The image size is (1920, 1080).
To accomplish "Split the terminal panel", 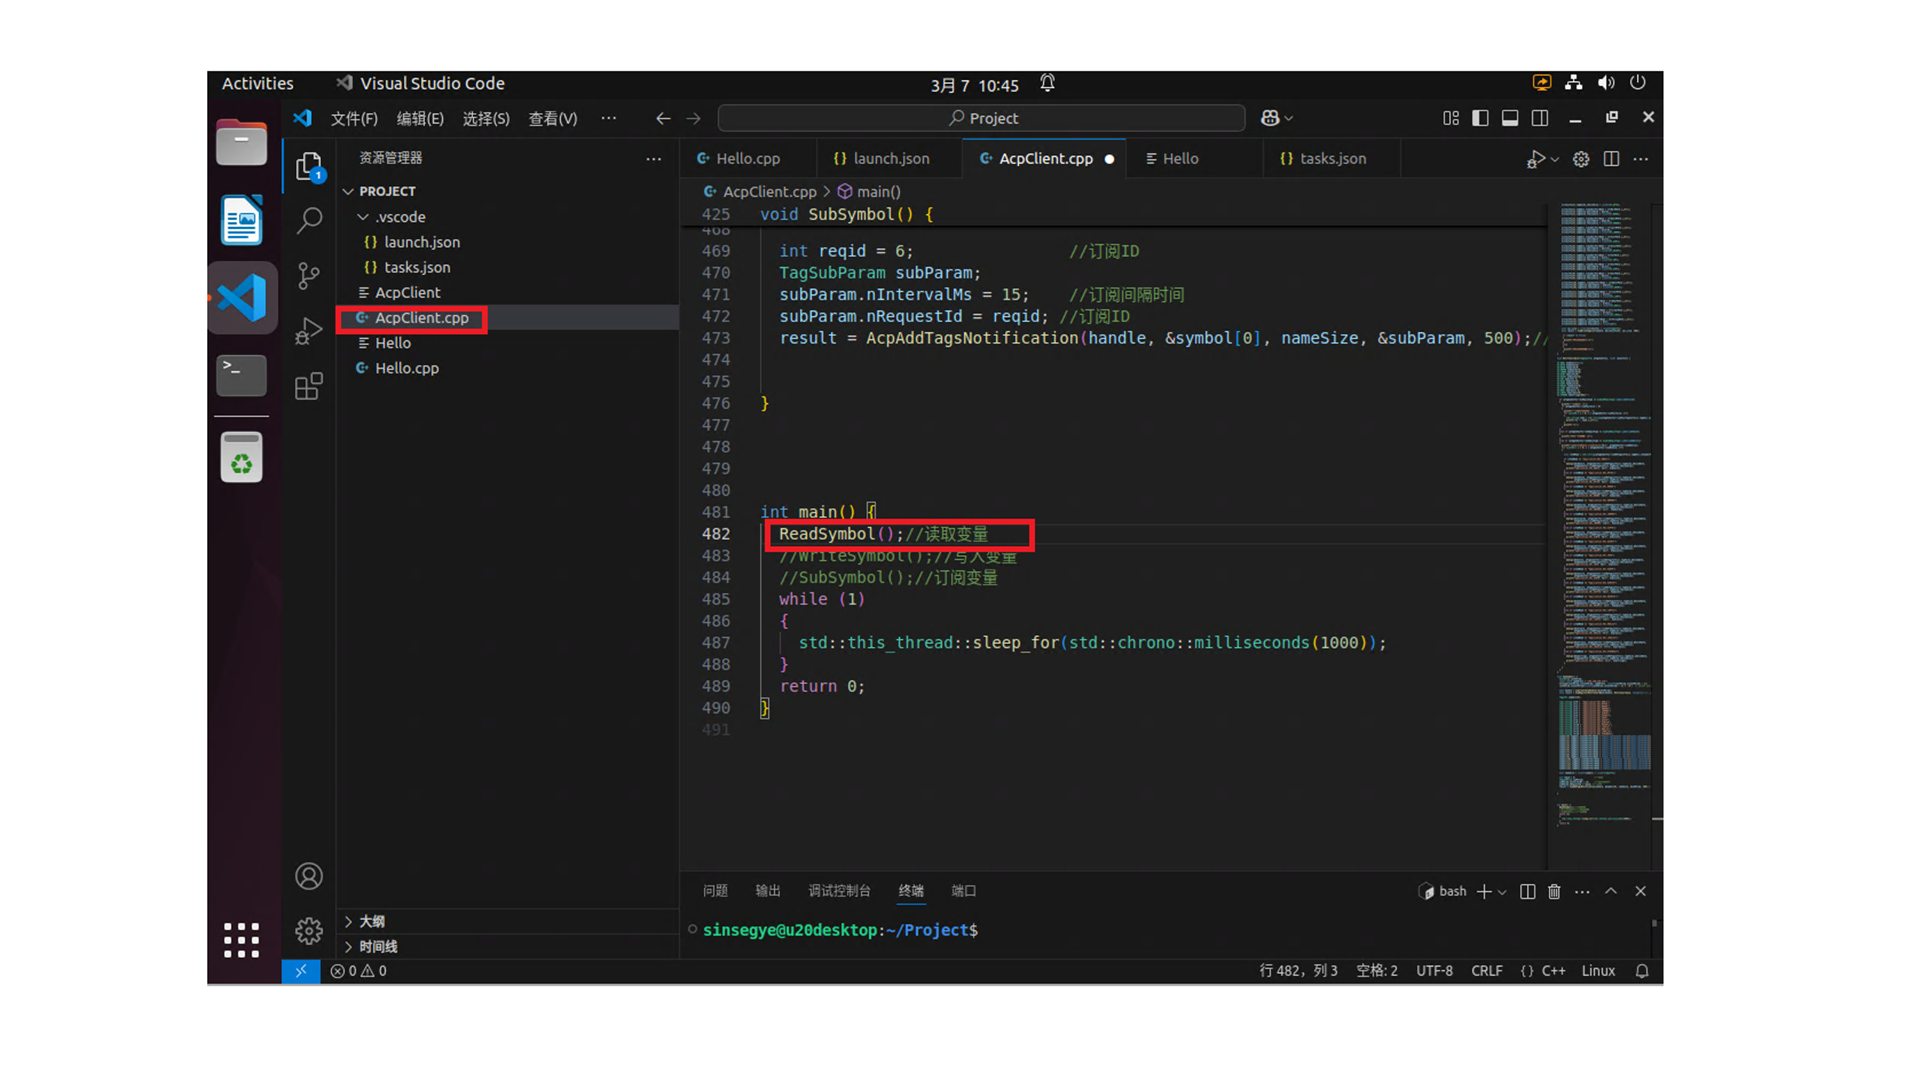I will coord(1527,891).
